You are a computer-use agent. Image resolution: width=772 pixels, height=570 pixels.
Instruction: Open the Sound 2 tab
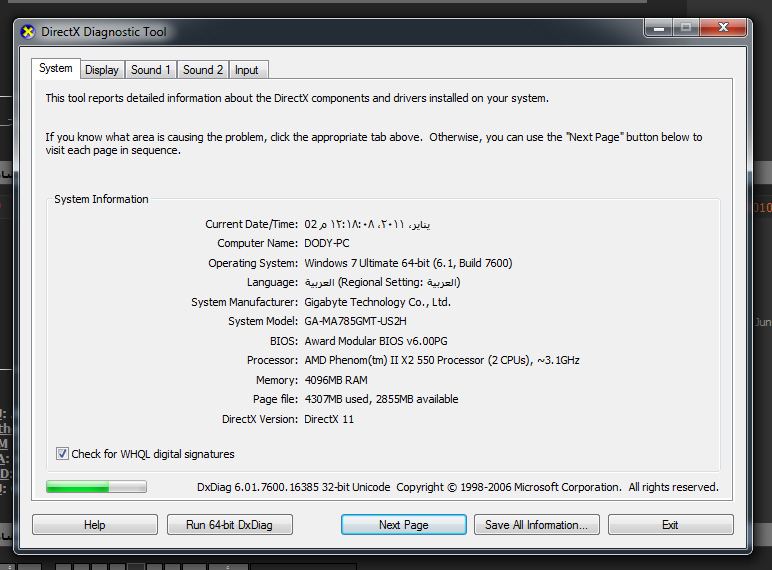[203, 70]
